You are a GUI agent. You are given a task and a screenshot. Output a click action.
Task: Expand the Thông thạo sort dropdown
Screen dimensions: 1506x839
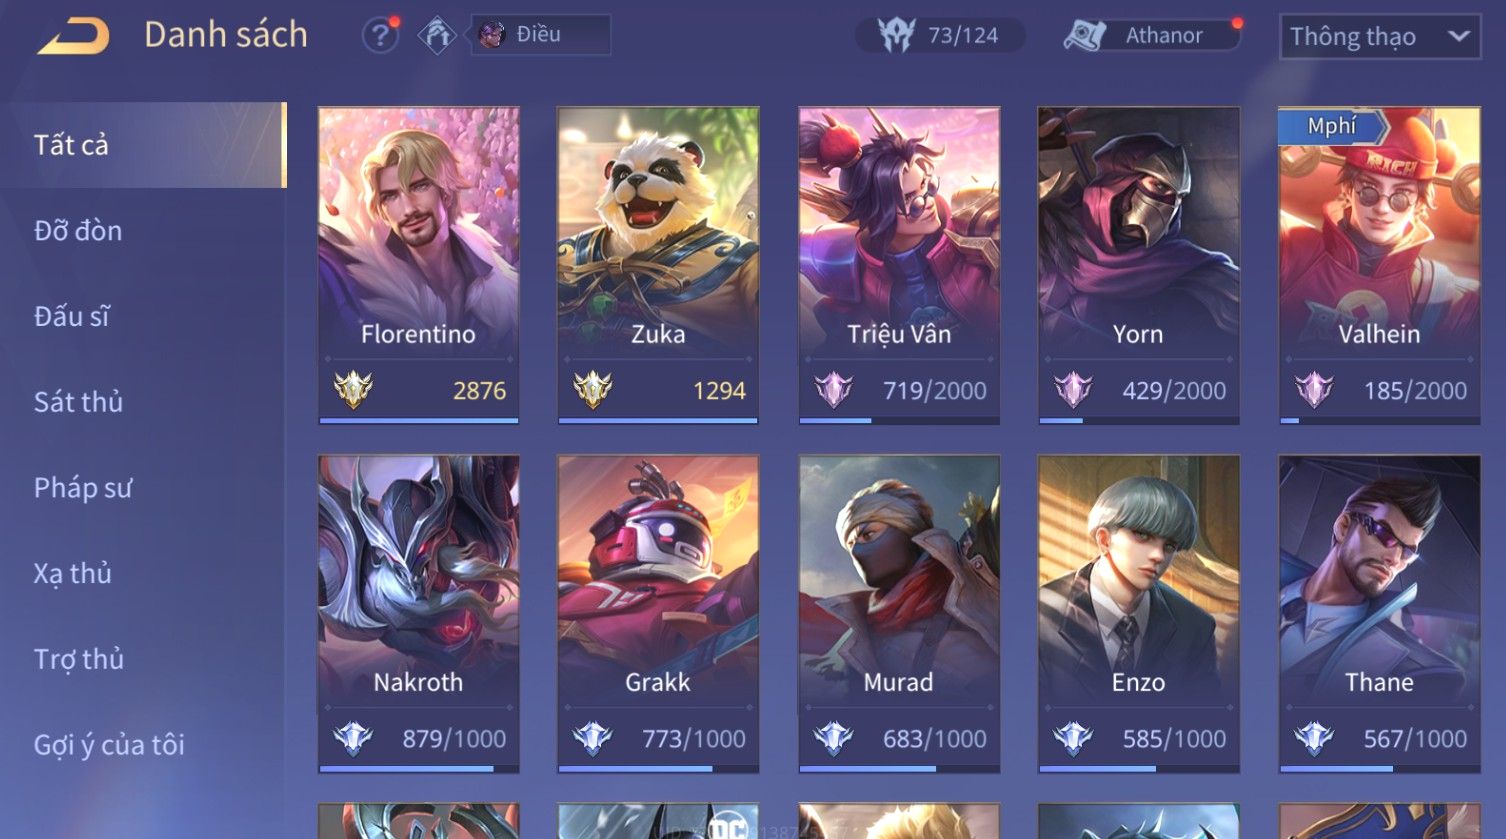1379,37
